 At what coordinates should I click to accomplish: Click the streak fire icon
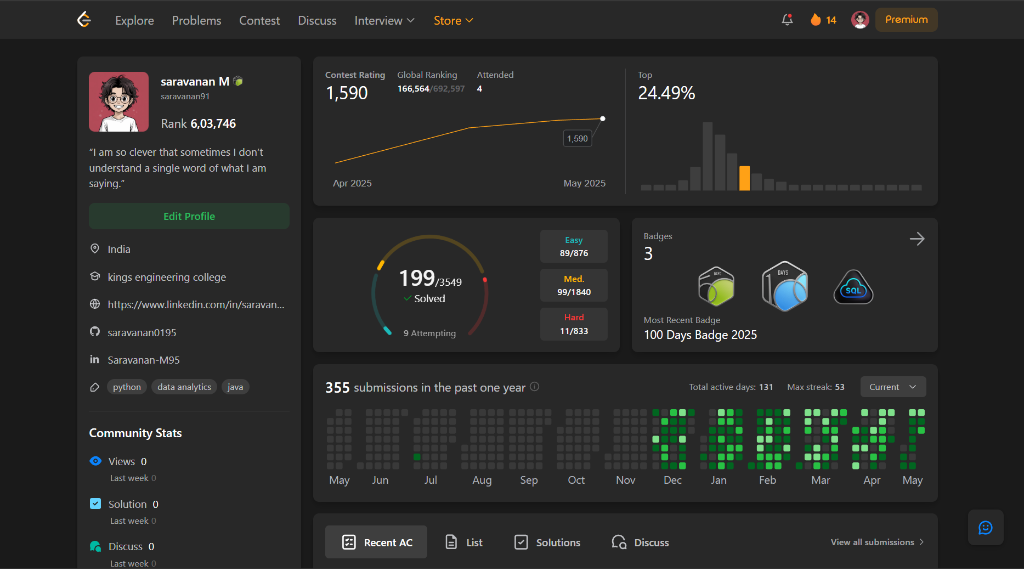[816, 20]
